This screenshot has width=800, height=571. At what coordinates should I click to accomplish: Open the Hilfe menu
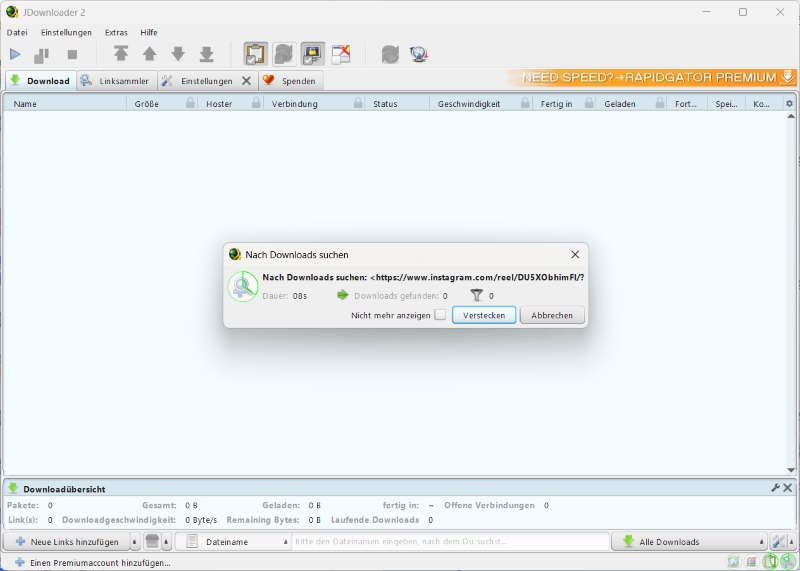click(x=149, y=32)
